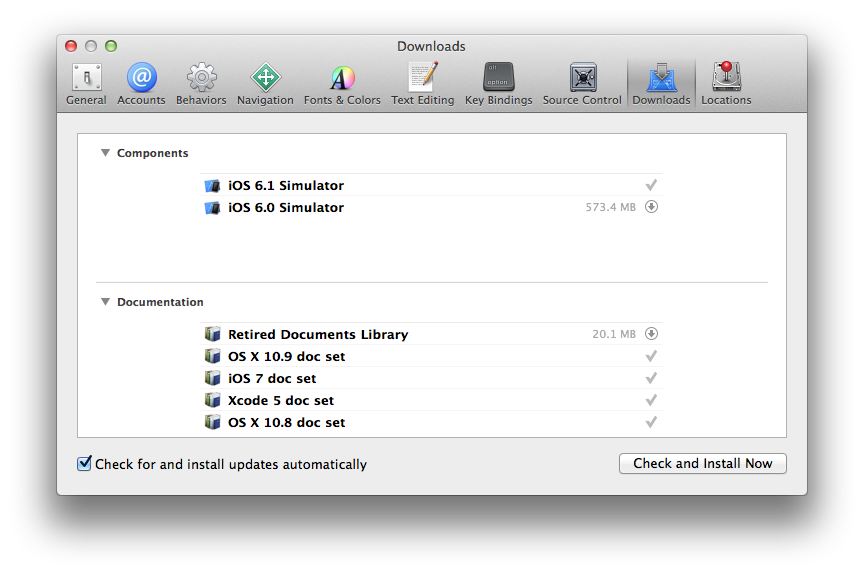Download Retired Documents Library arrow icon
Screen dimensions: 864x574
[651, 333]
